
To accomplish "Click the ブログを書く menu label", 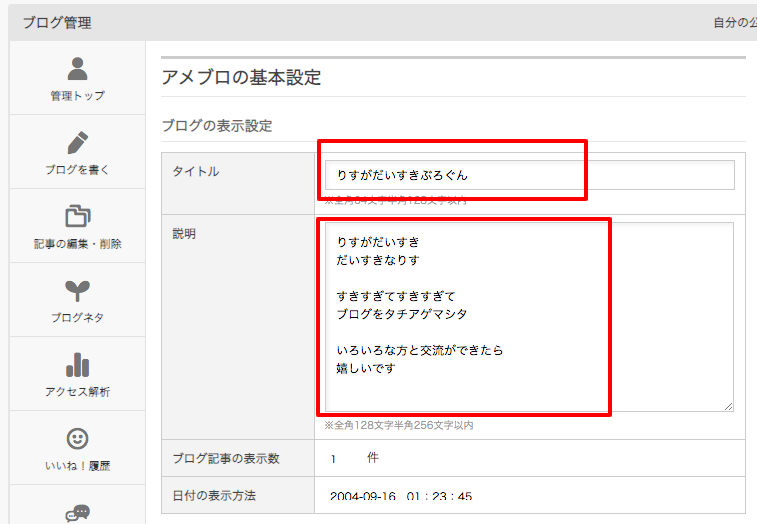I will [77, 170].
